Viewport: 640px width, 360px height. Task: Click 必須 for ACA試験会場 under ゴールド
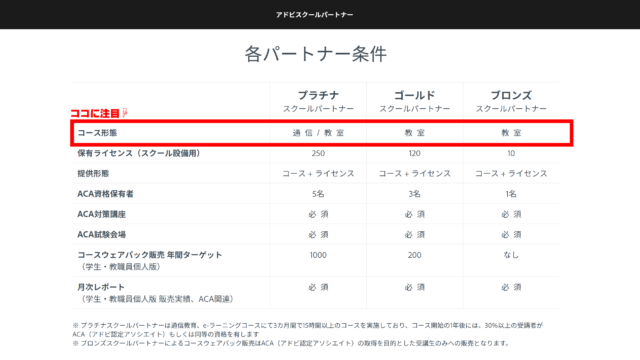tap(415, 235)
